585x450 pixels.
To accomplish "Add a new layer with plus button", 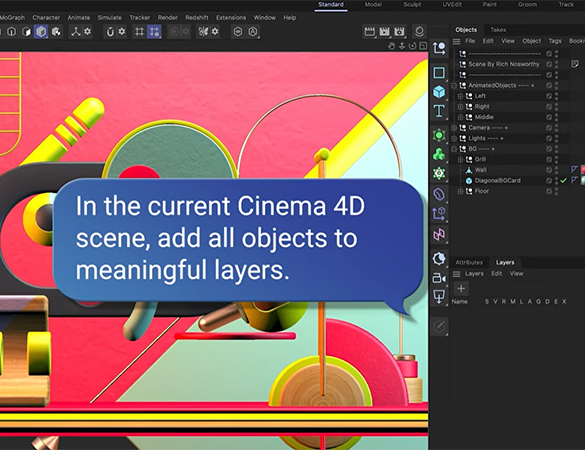I will [x=461, y=288].
